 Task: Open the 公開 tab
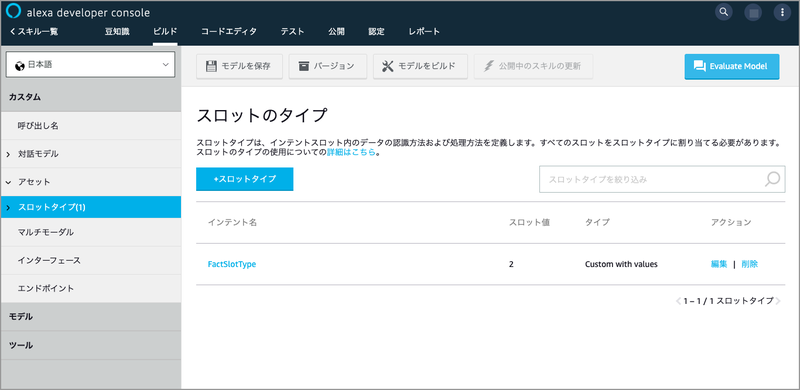click(336, 32)
